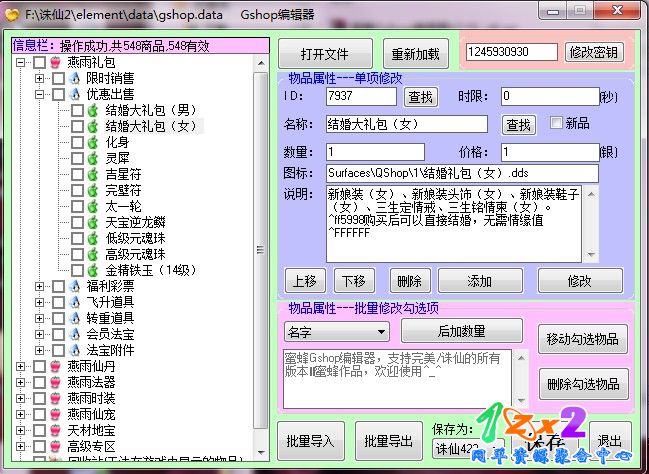Expand the 飞升道具 tree node

tap(40, 302)
